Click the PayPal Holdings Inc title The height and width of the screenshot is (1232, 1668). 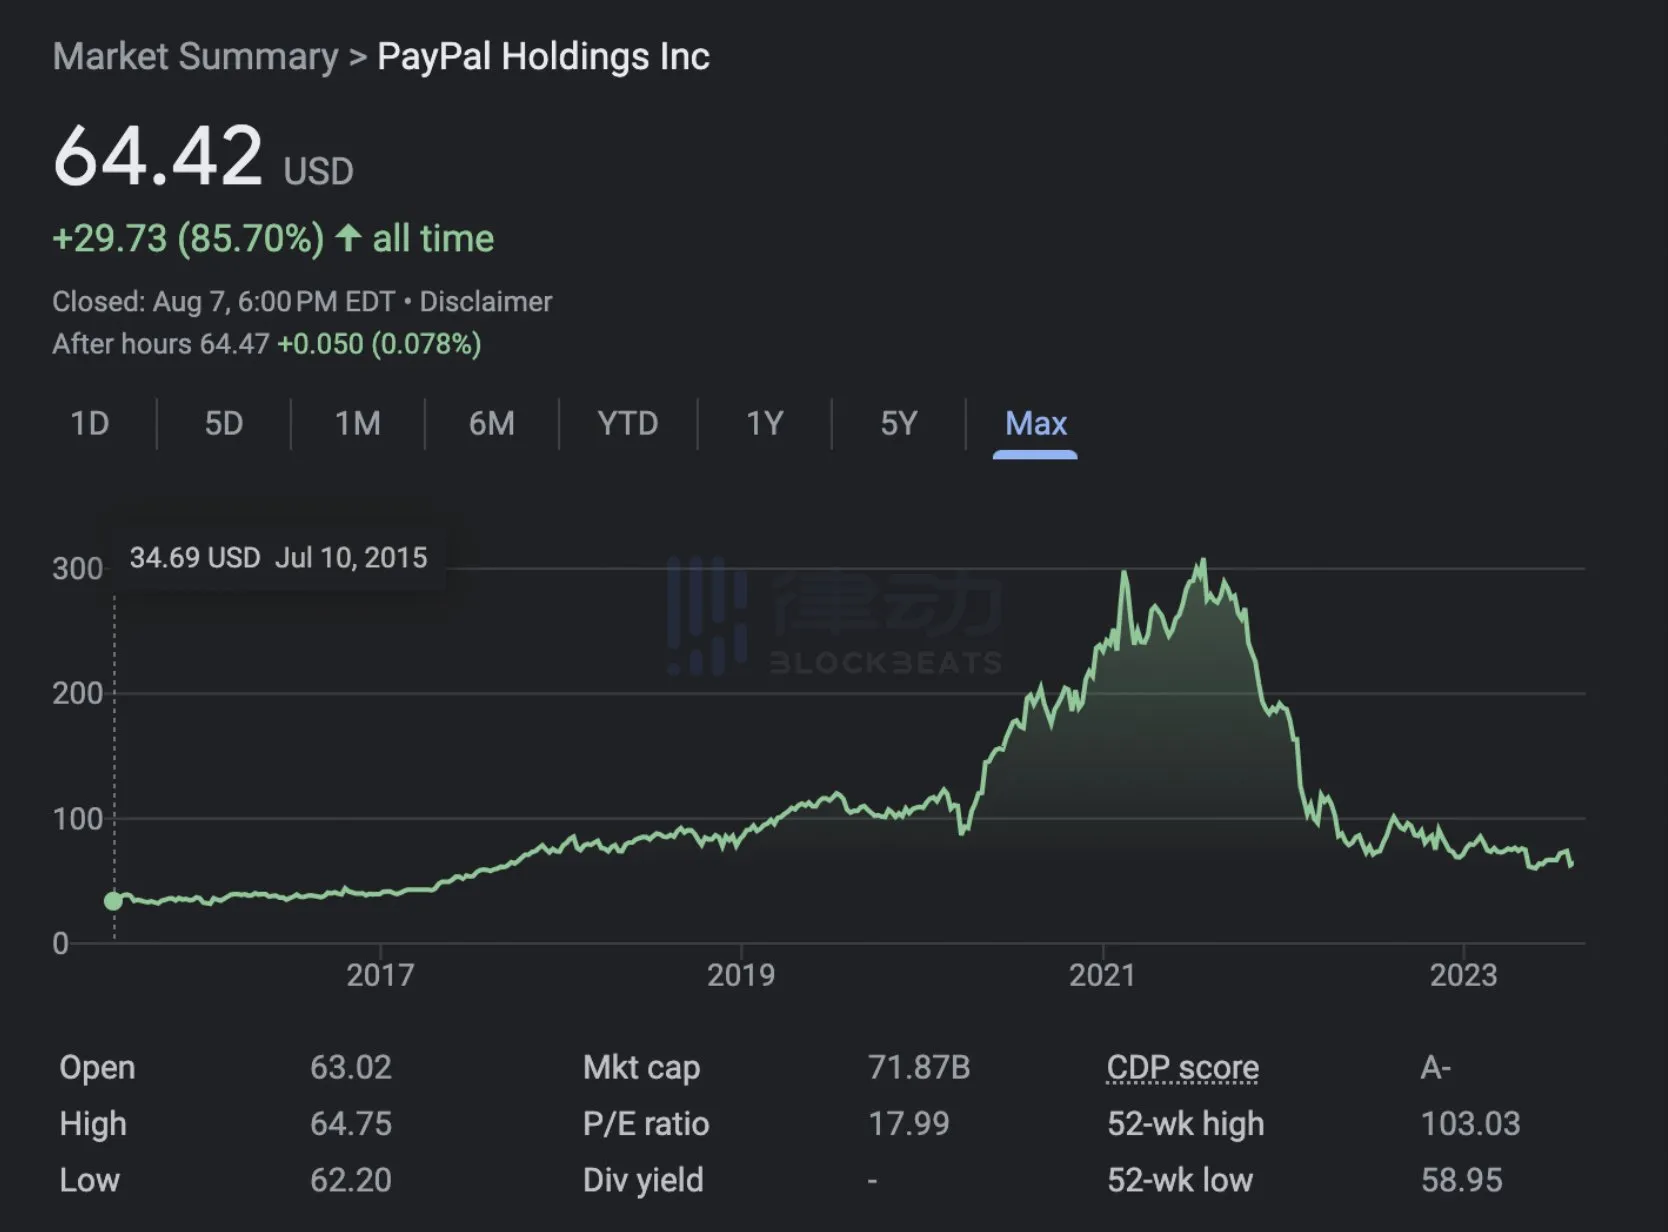543,57
